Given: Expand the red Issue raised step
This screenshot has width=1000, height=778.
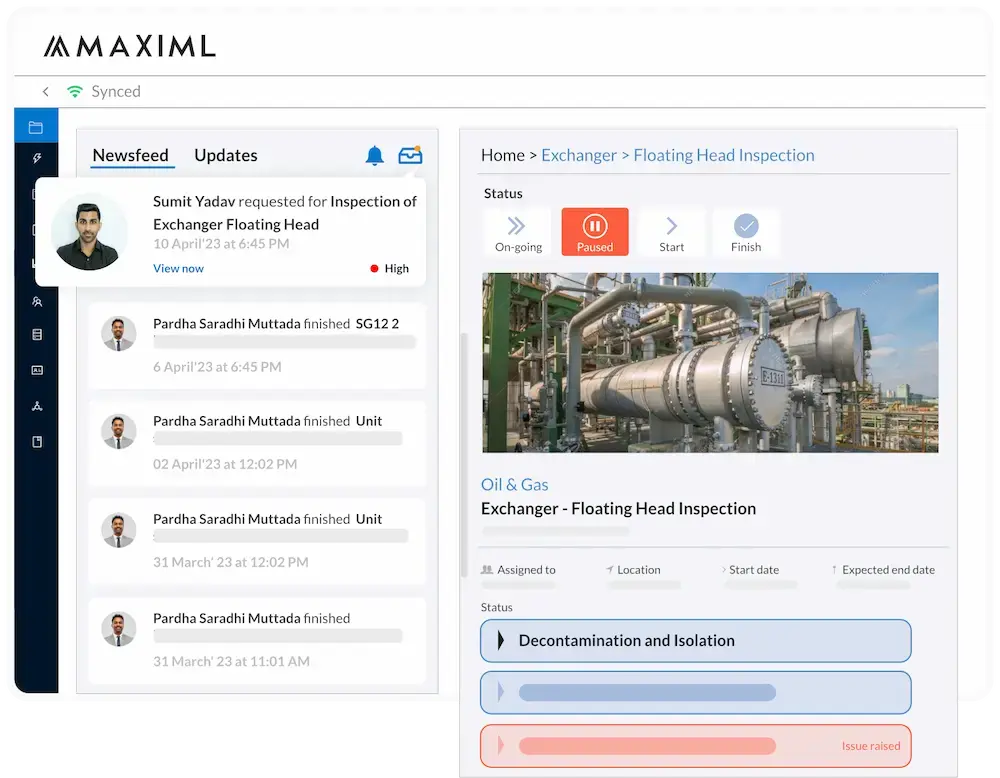Looking at the screenshot, I should pyautogui.click(x=695, y=745).
